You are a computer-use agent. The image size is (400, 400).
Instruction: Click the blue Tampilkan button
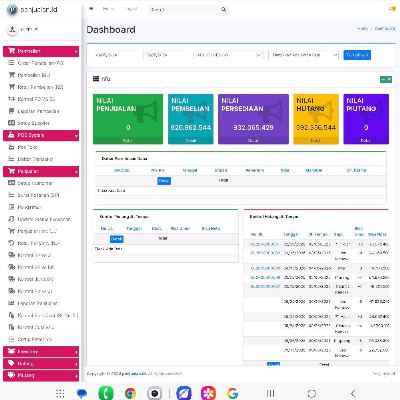click(357, 55)
